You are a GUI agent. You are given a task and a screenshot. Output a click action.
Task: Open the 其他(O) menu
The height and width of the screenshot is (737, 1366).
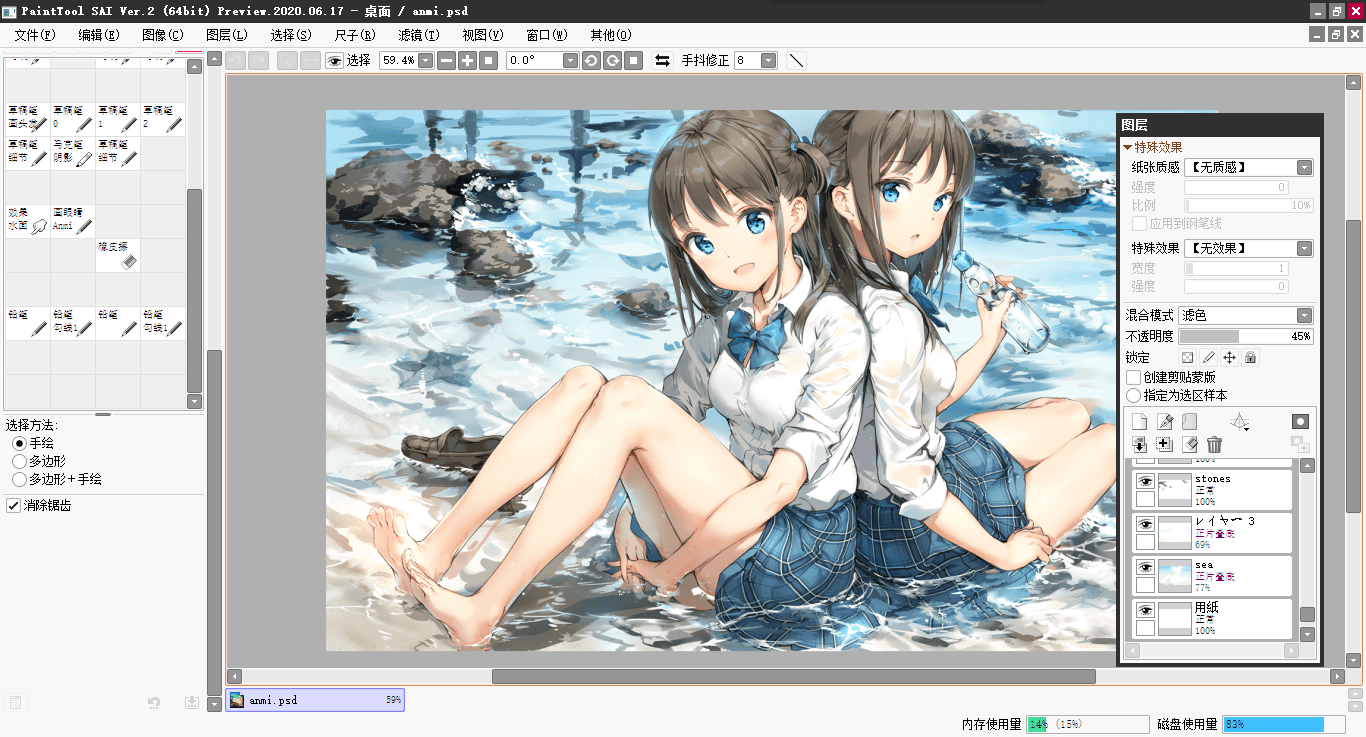[611, 35]
